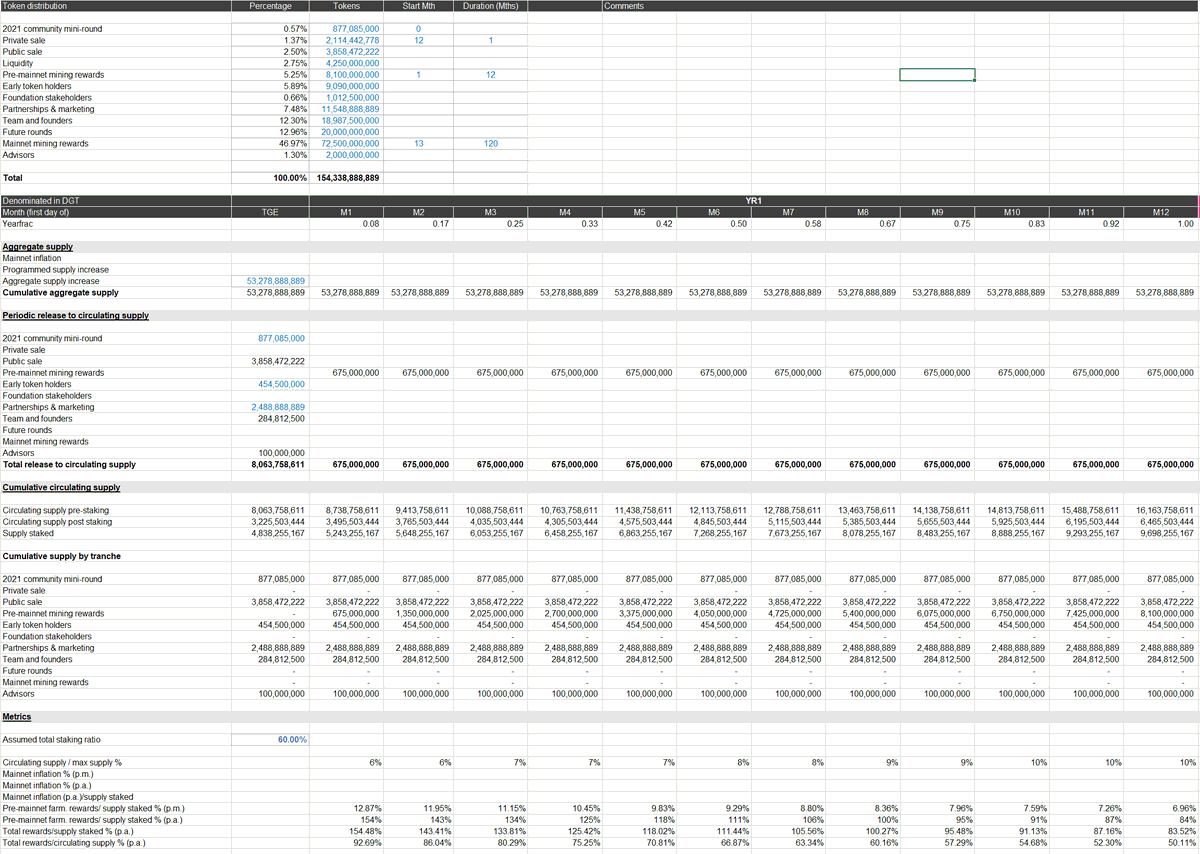Select the 'Liquidity' row label

(18, 63)
